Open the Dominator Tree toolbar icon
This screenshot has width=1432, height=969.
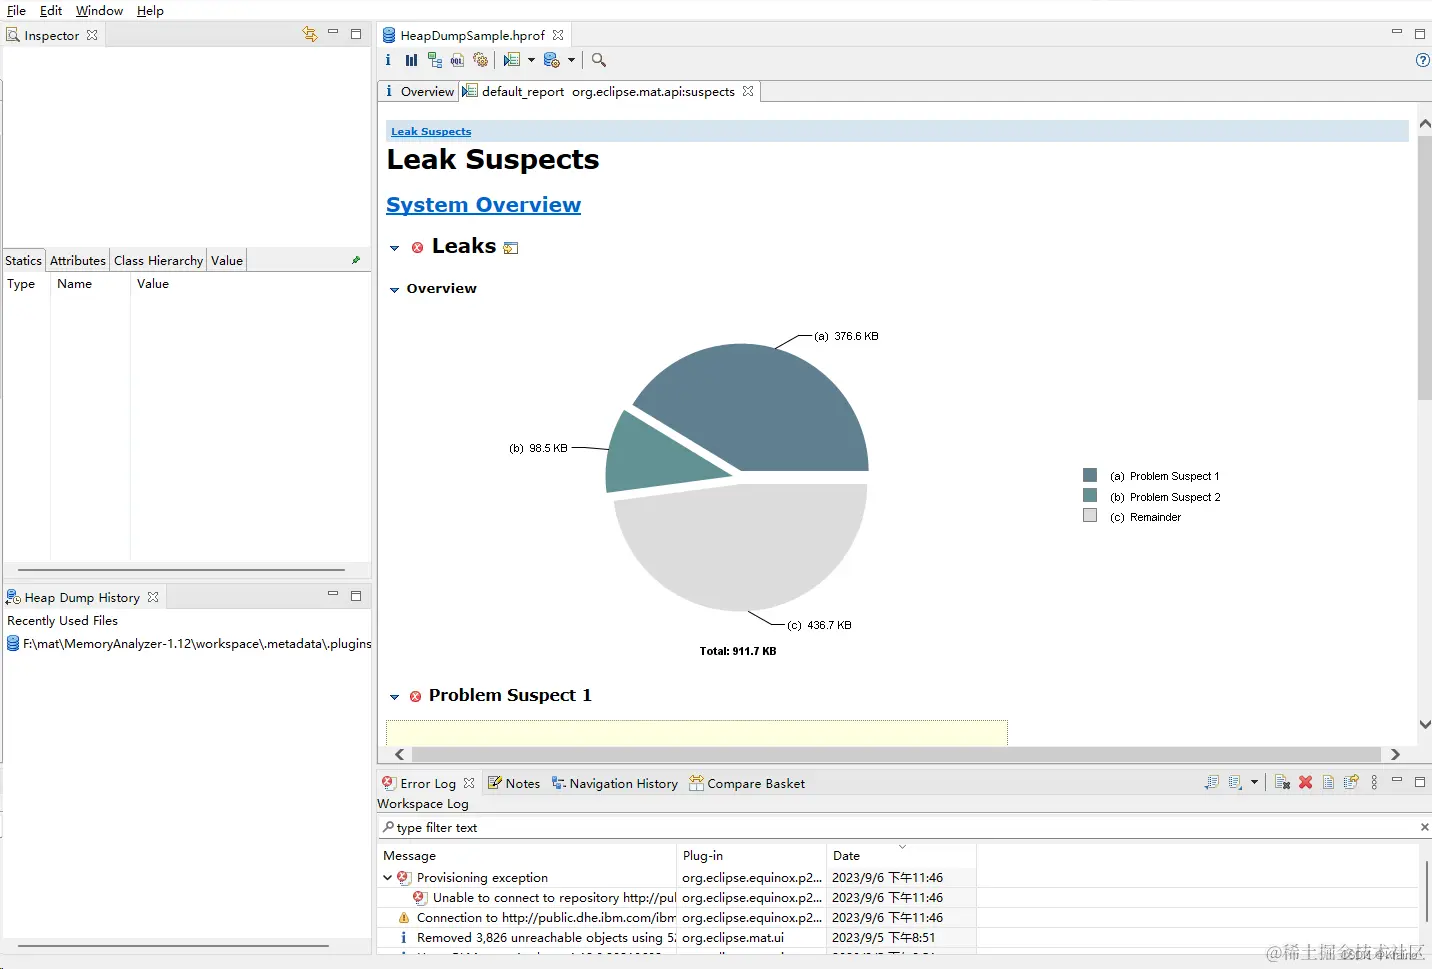(x=434, y=60)
